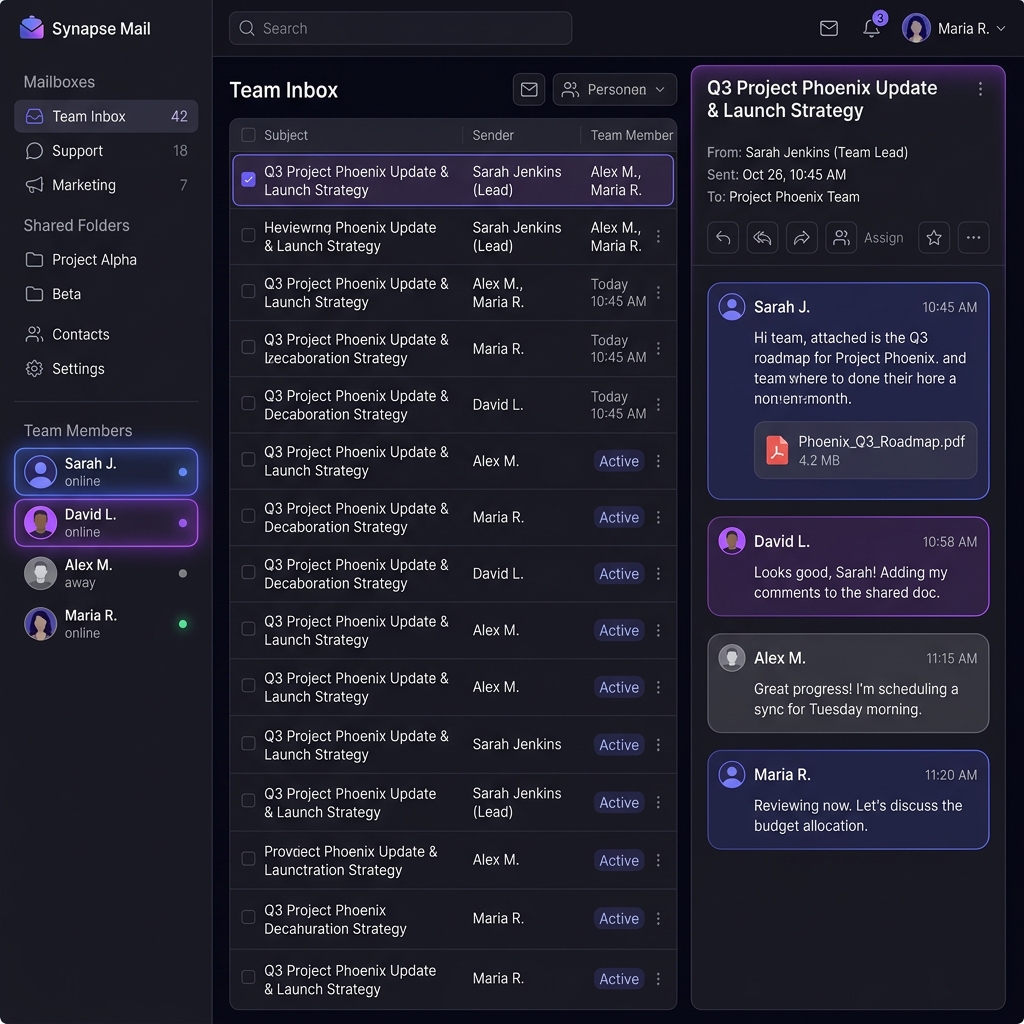Open row menu for David L. Today row
The width and height of the screenshot is (1024, 1024).
tap(658, 405)
